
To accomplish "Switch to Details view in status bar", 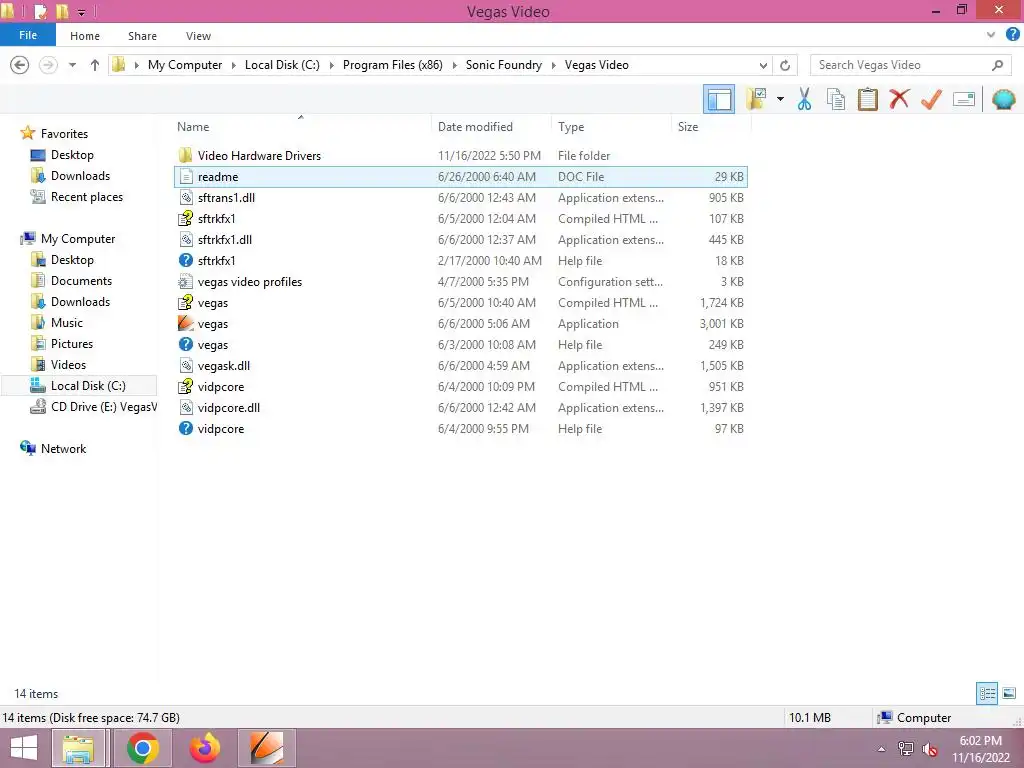I will pos(987,693).
